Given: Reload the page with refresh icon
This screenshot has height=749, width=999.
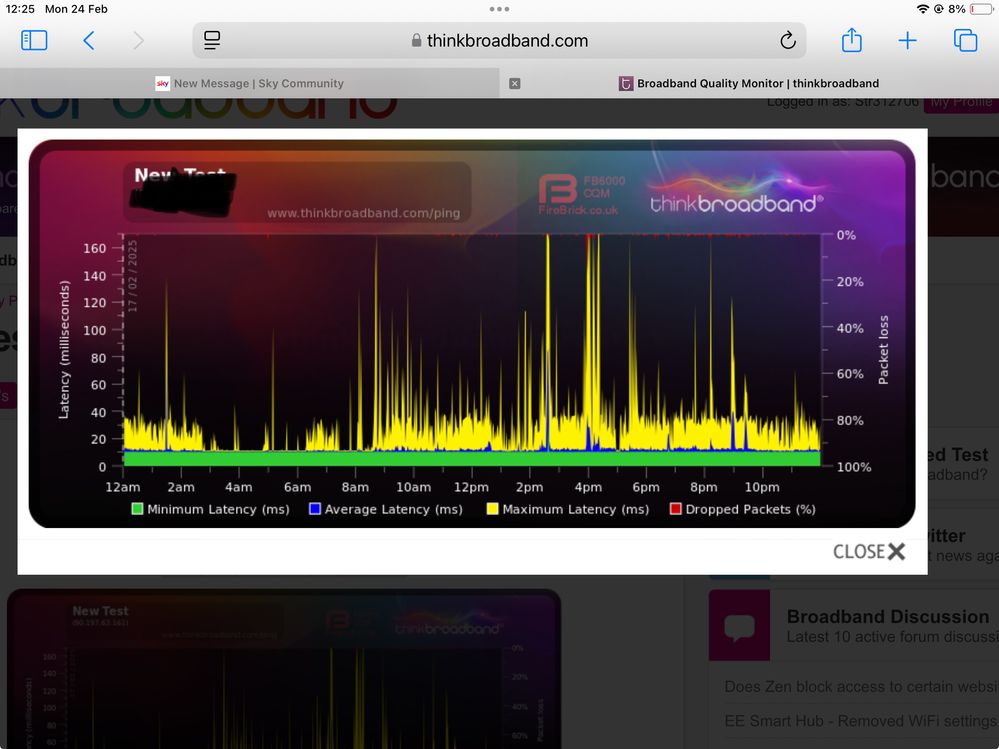Looking at the screenshot, I should pos(787,41).
